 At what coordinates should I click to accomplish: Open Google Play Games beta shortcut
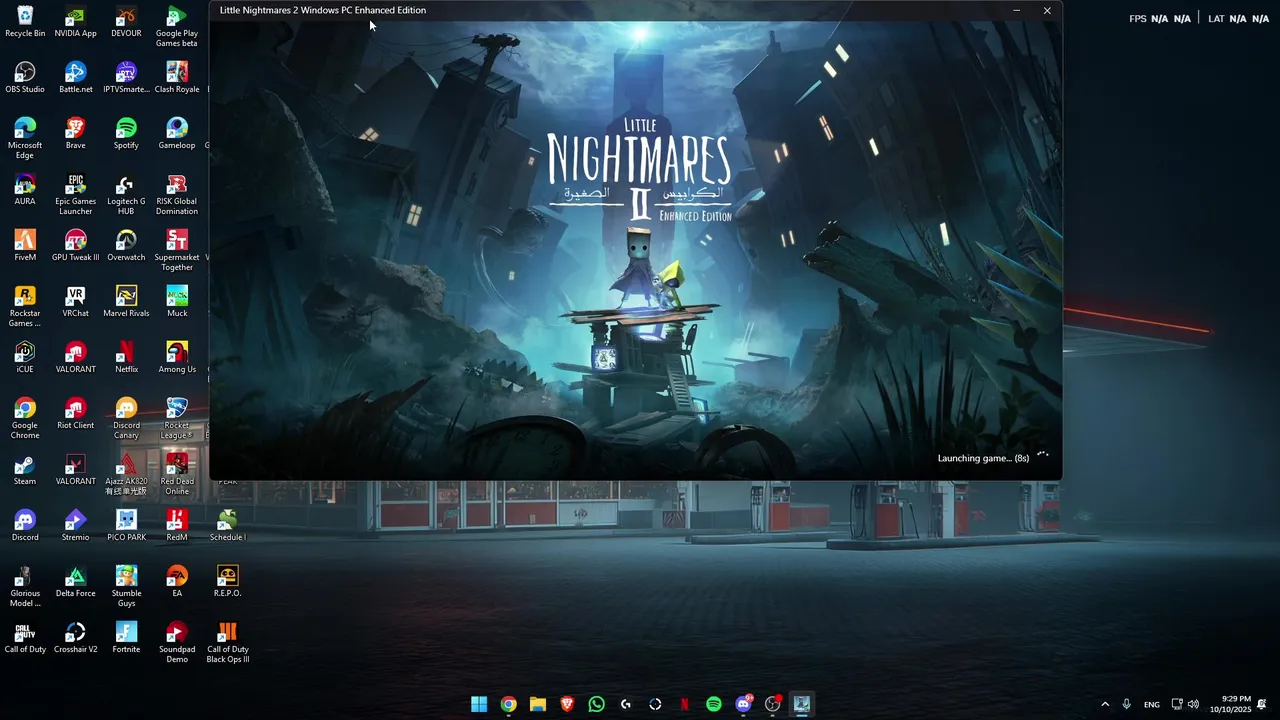click(x=177, y=27)
